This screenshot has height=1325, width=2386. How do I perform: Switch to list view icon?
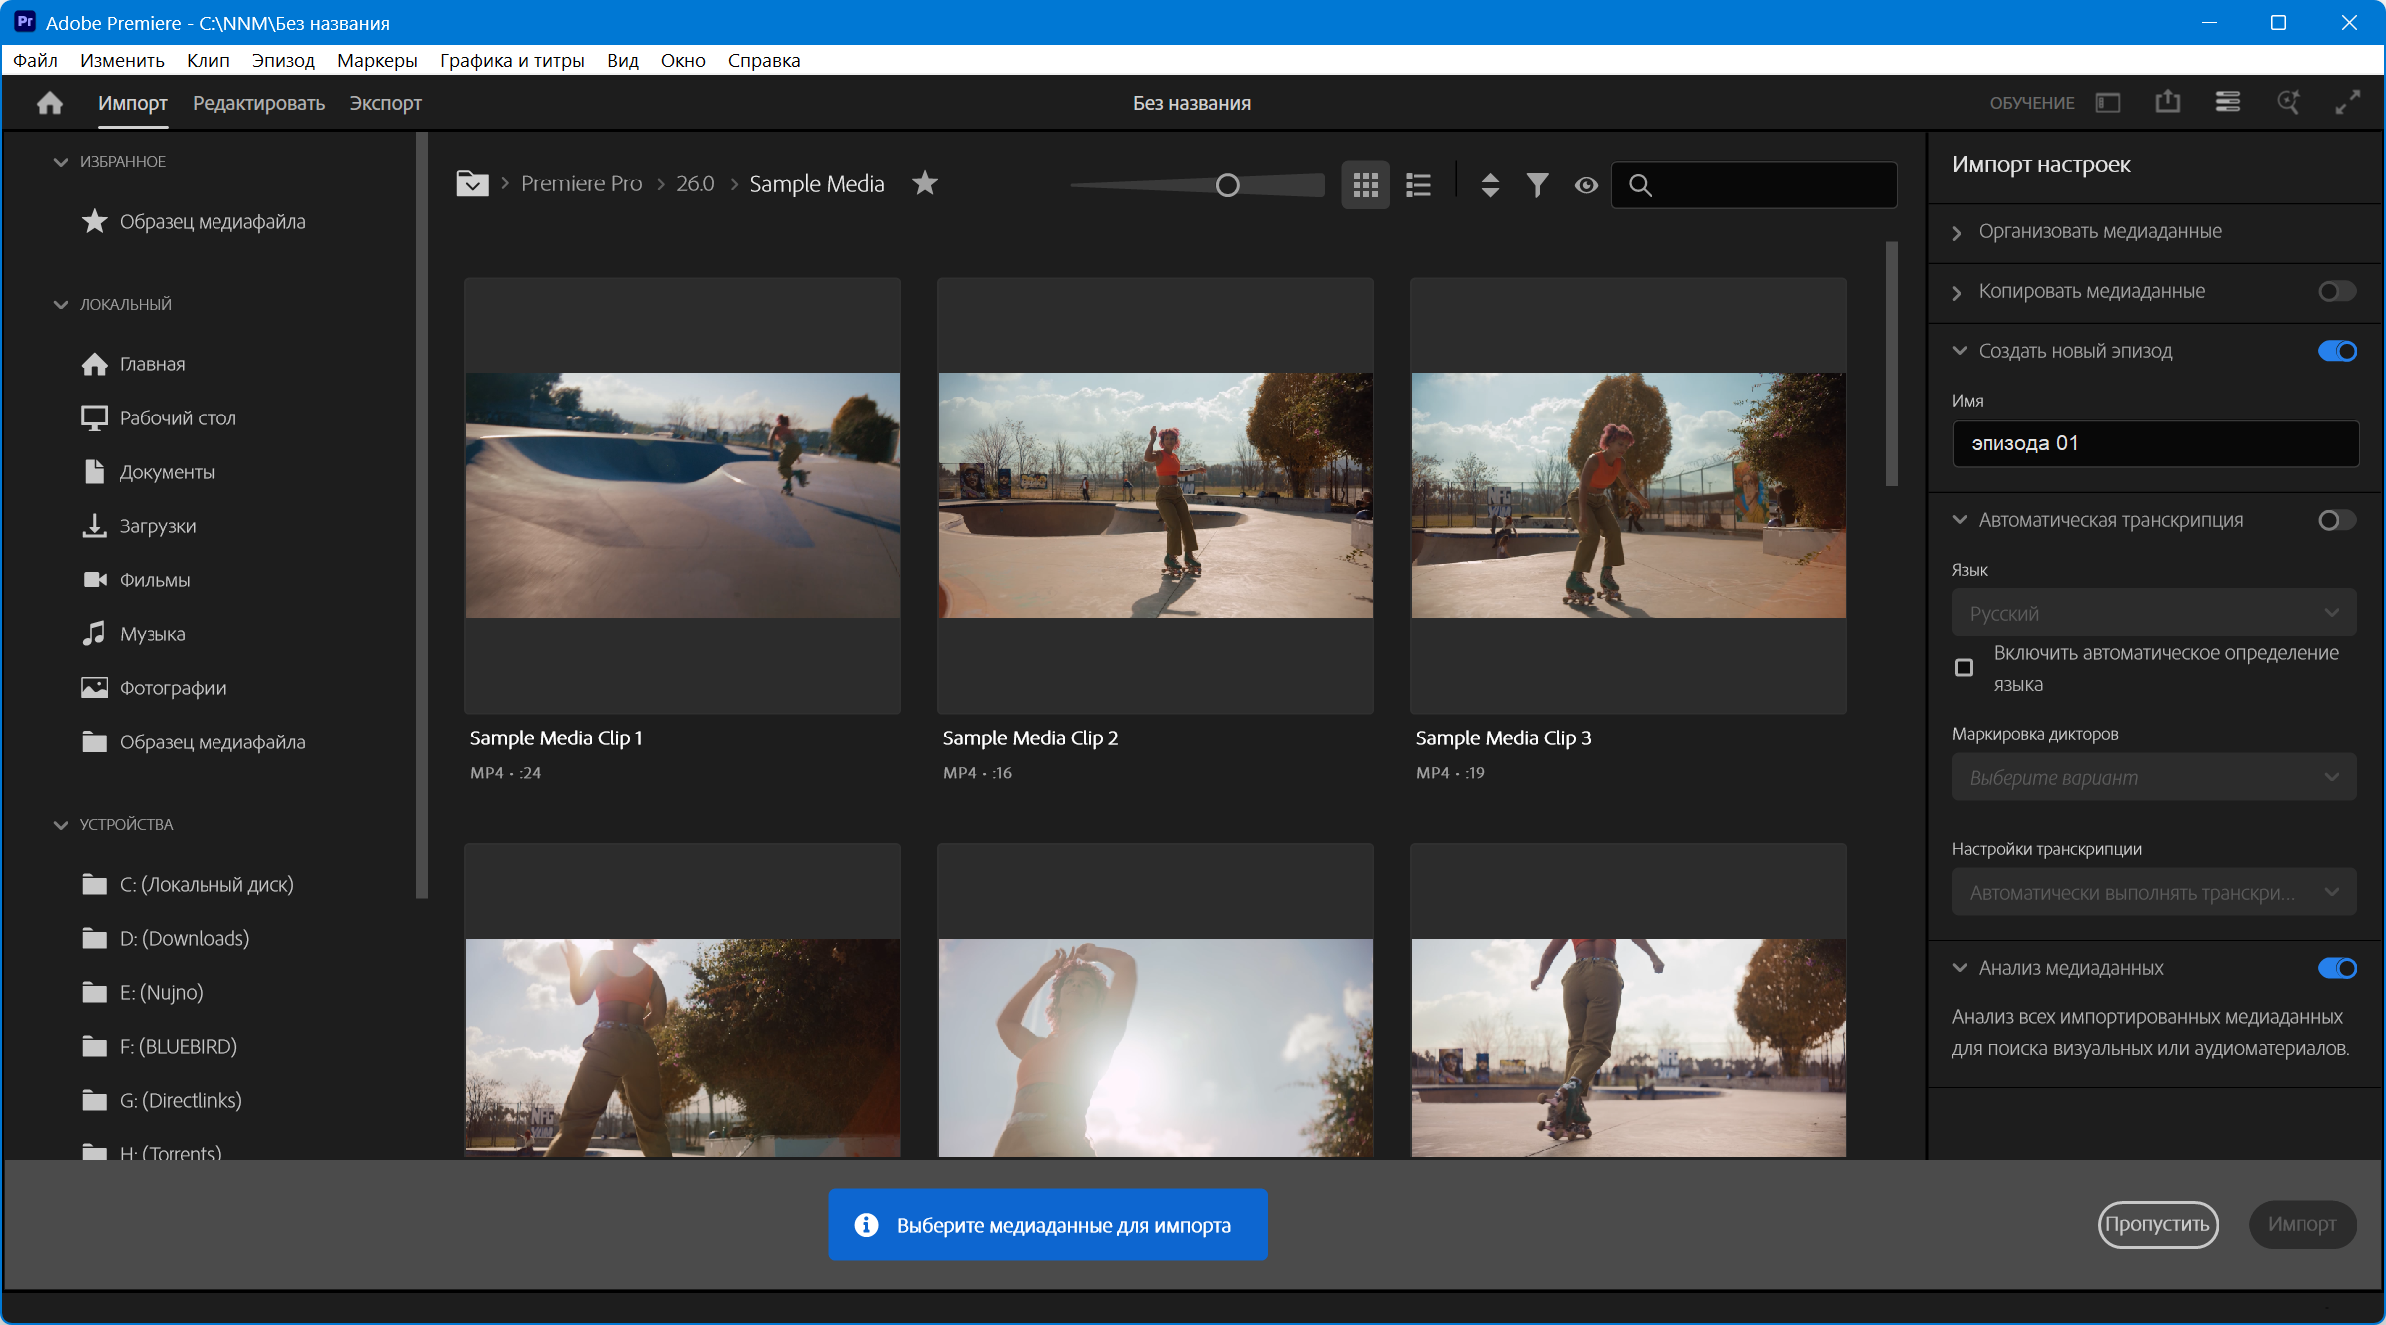coord(1418,185)
